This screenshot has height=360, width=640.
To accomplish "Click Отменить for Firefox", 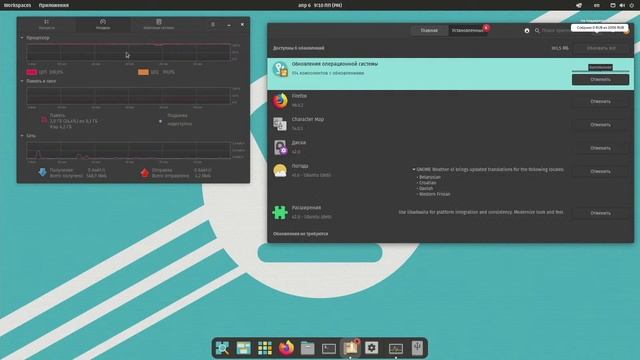I will (x=600, y=101).
